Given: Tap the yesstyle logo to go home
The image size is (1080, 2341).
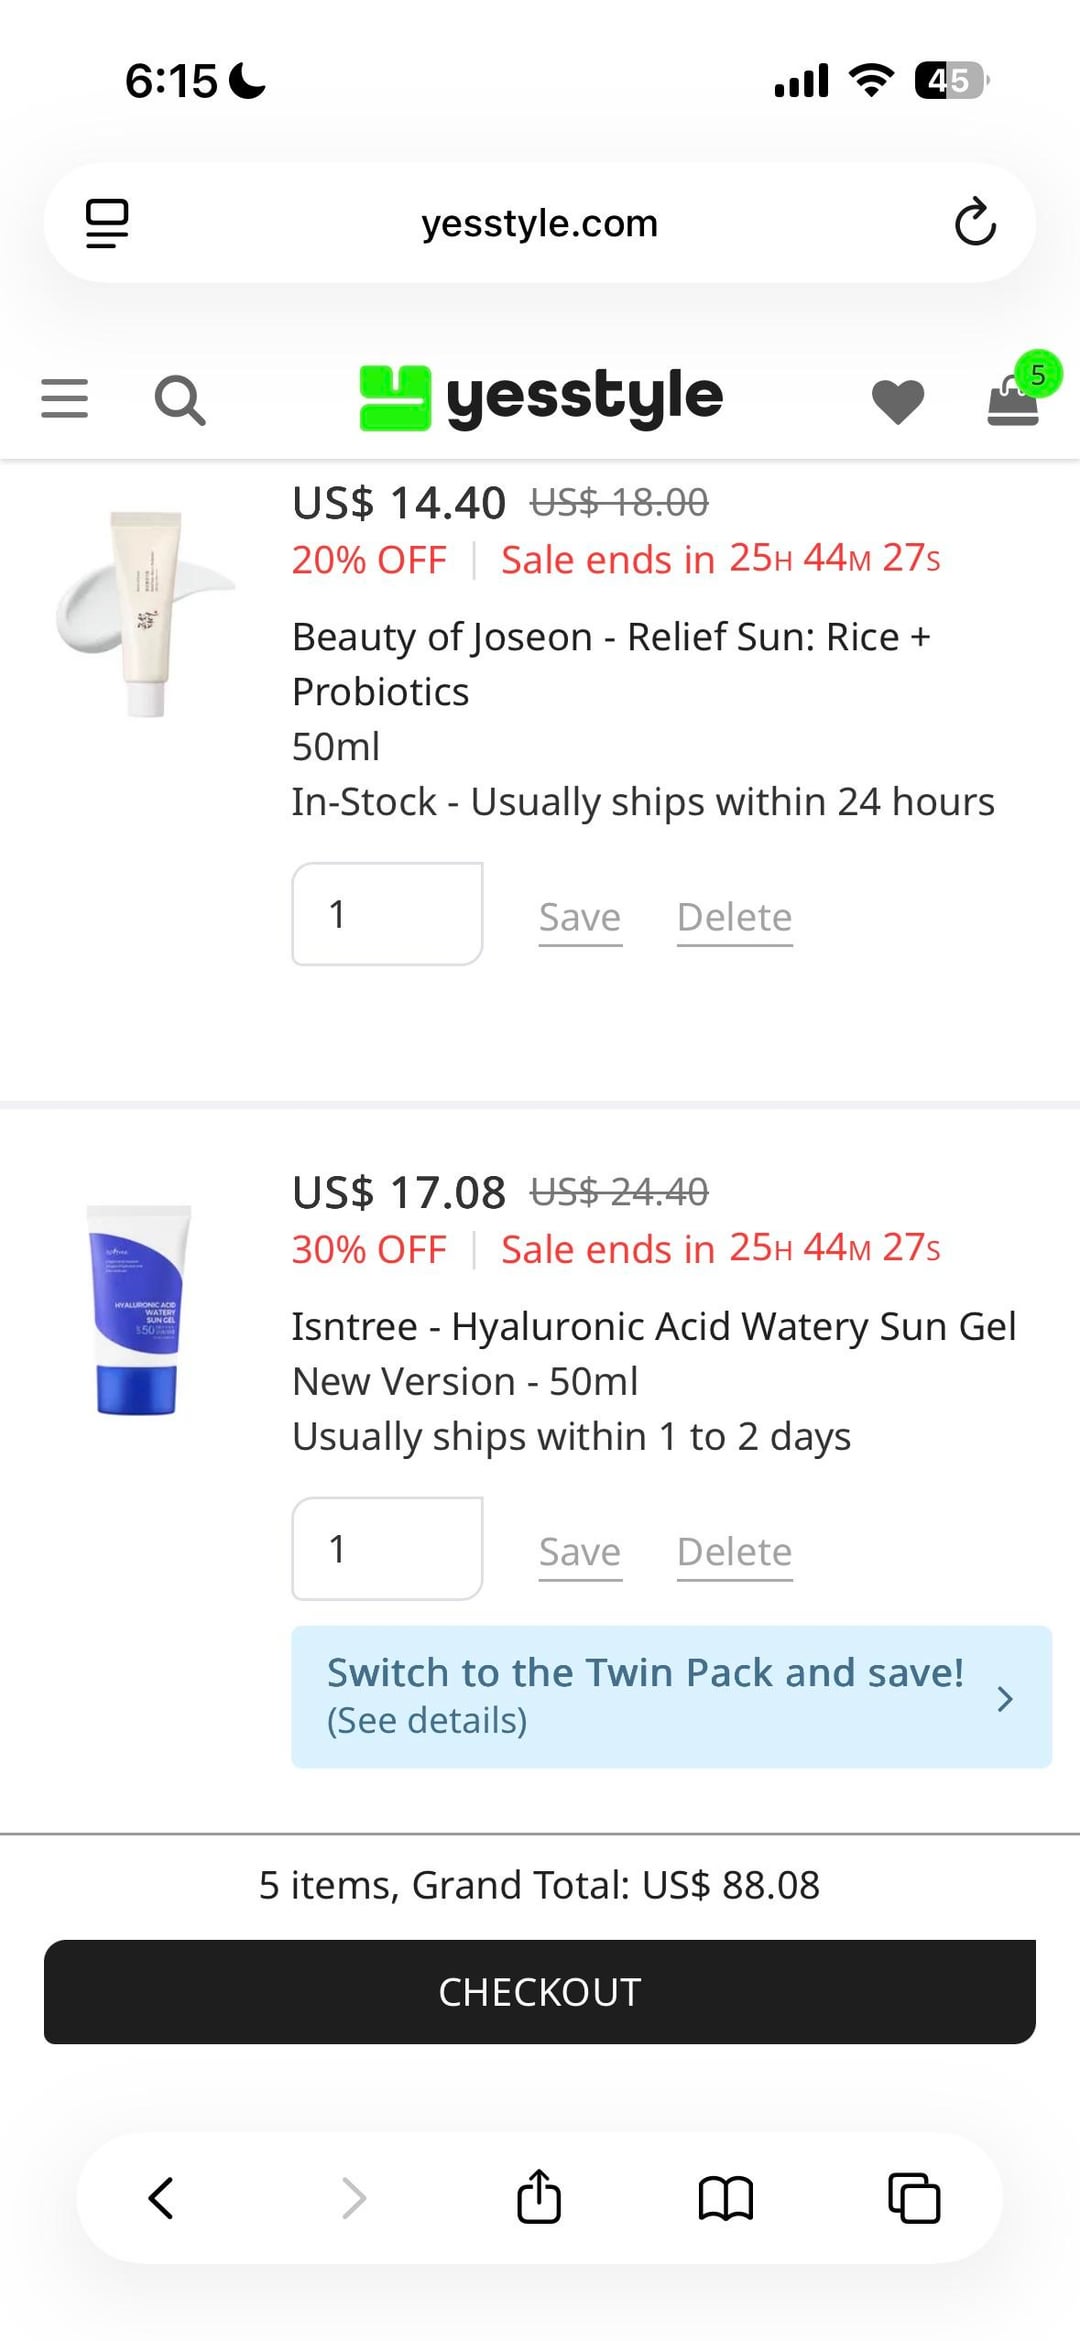Looking at the screenshot, I should pos(541,397).
